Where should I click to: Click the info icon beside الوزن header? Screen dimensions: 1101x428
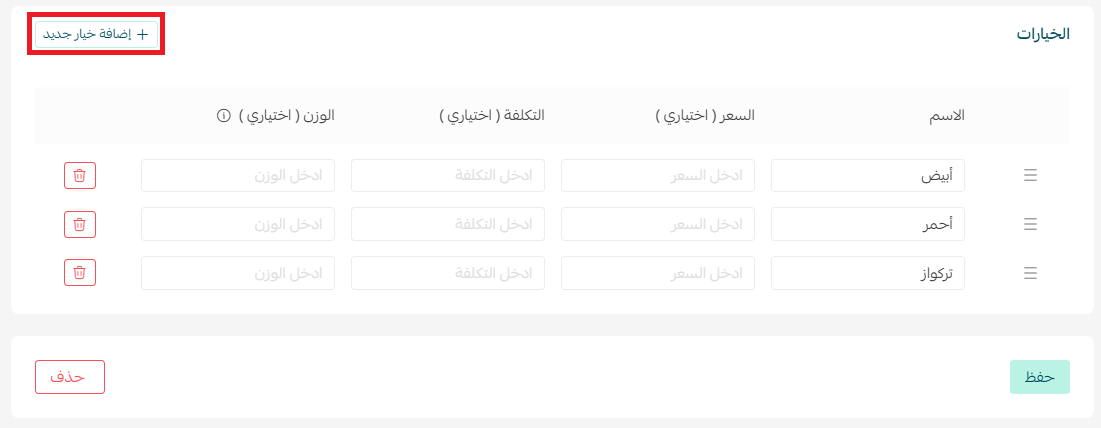223,116
